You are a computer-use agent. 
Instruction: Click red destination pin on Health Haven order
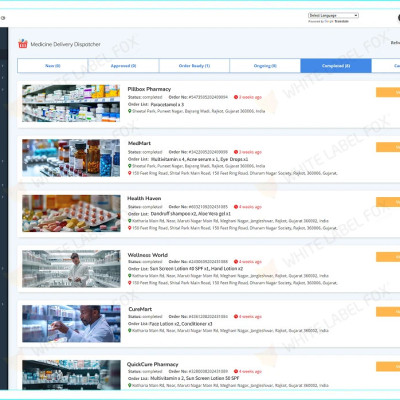pyautogui.click(x=130, y=228)
